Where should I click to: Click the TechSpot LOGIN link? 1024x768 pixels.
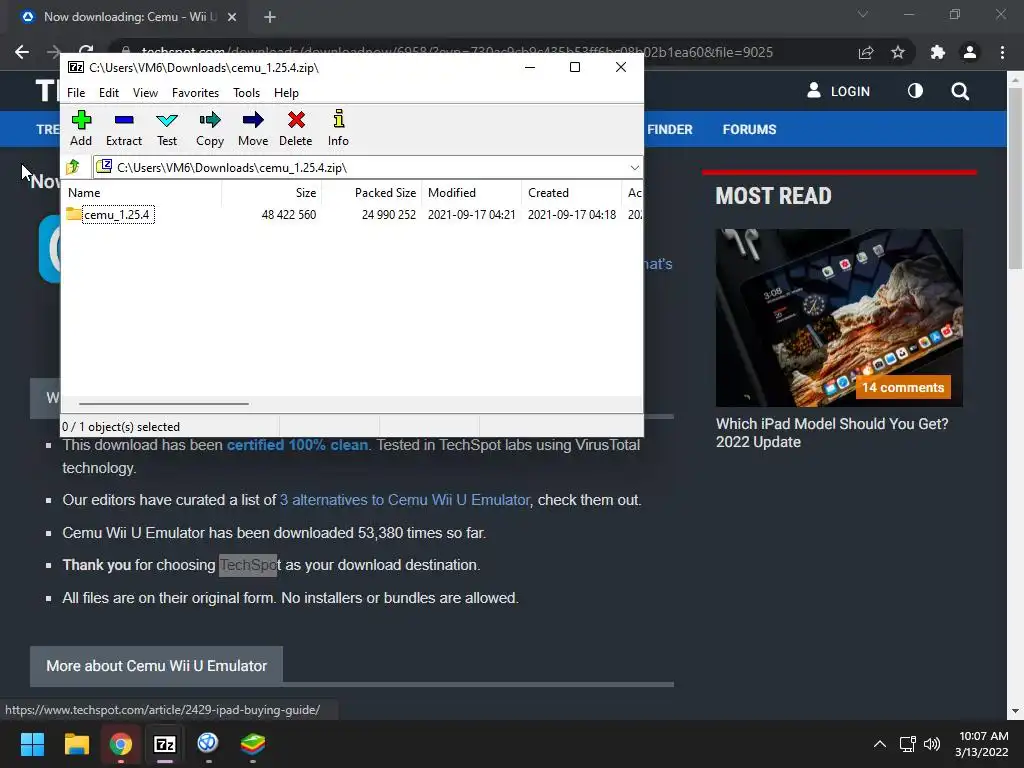click(x=839, y=91)
